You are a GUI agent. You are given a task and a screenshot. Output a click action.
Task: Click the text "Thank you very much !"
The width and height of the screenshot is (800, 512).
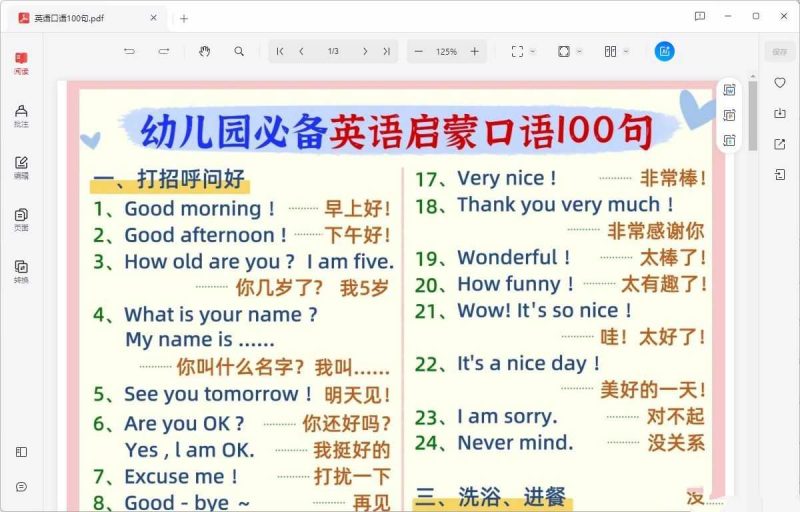pyautogui.click(x=565, y=204)
